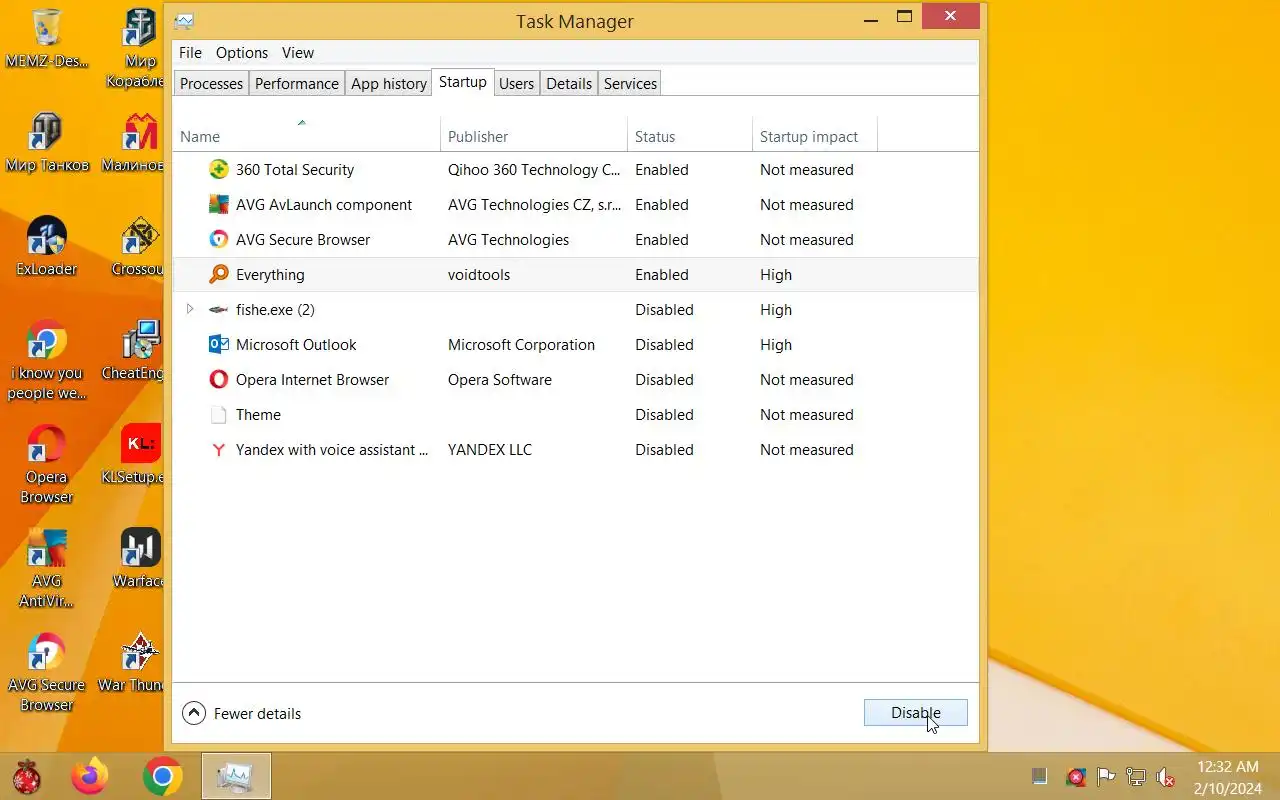The image size is (1280, 800).
Task: Click the Task Manager title bar icon
Action: 184,21
